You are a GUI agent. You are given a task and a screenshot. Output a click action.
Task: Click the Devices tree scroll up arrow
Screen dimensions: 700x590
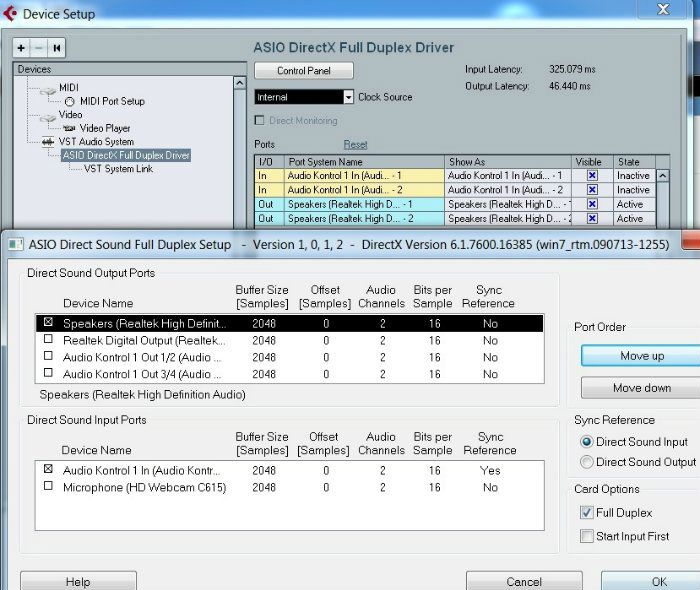(240, 83)
